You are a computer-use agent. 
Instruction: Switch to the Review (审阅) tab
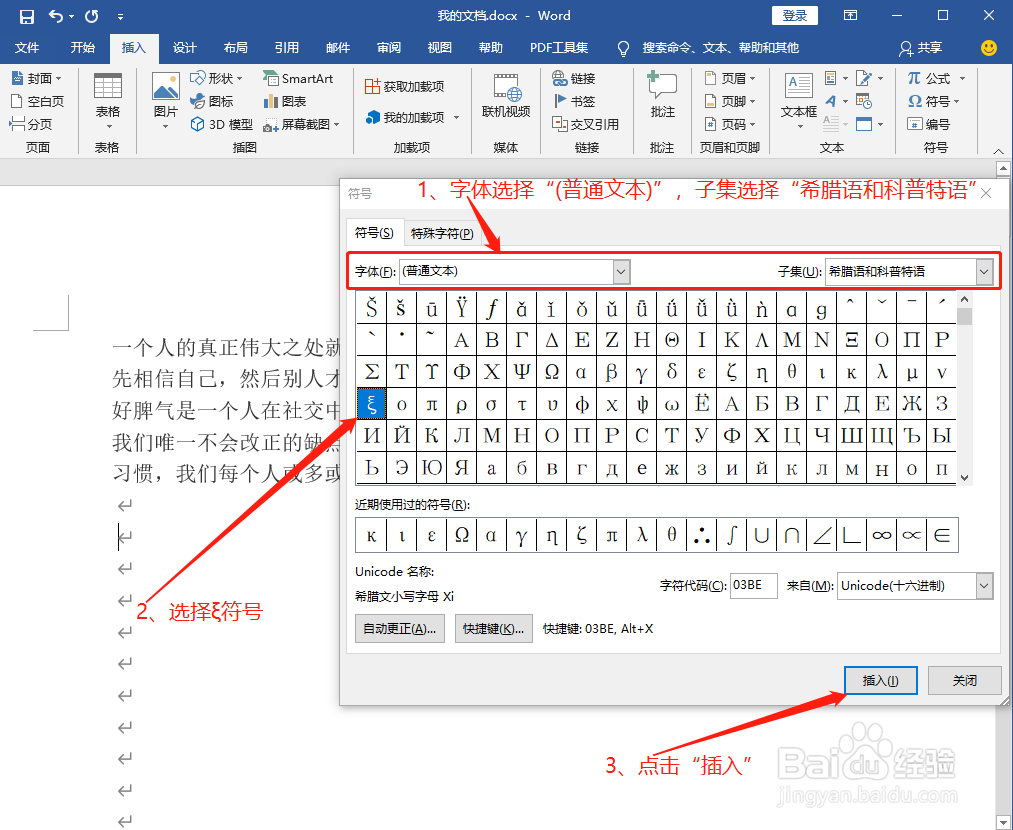[x=389, y=48]
